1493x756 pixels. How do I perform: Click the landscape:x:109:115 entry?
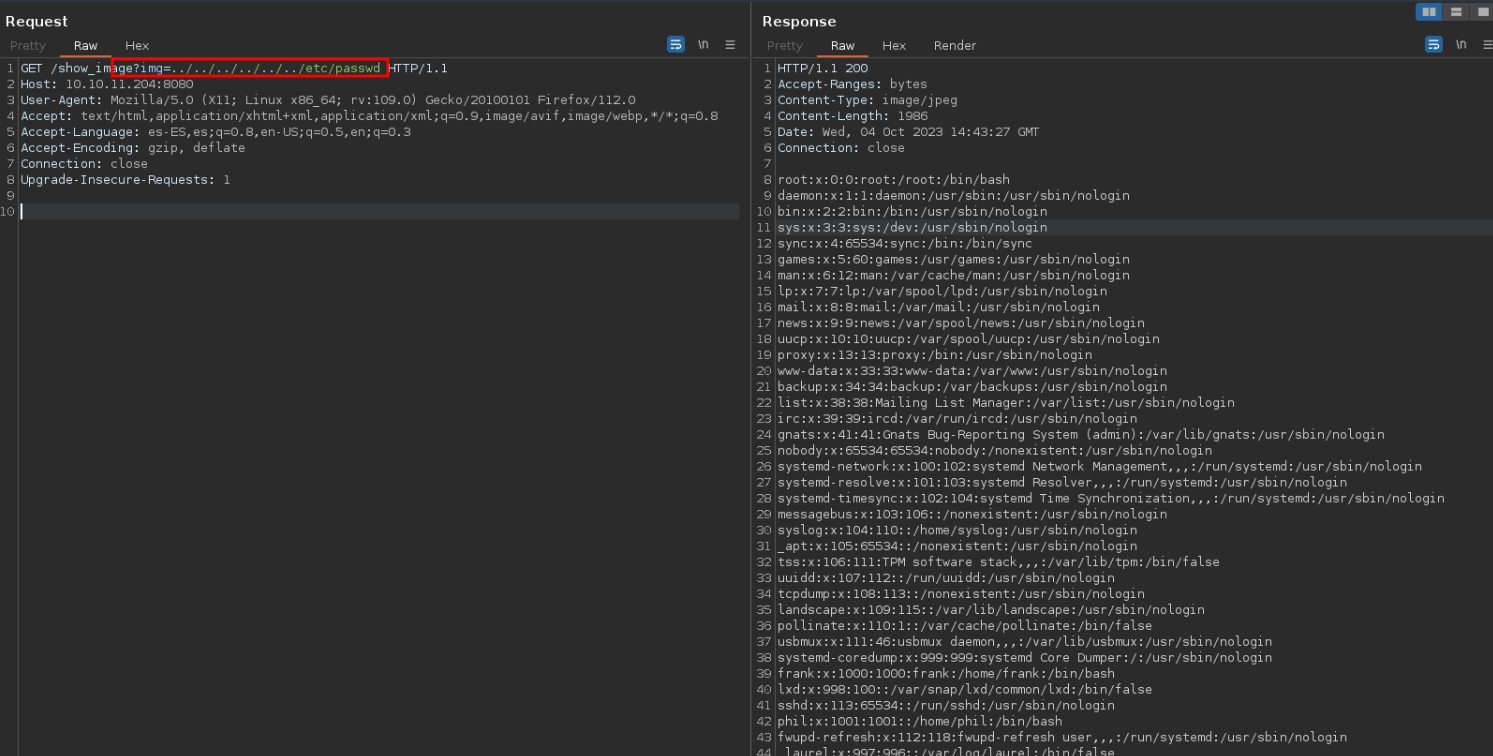point(991,612)
